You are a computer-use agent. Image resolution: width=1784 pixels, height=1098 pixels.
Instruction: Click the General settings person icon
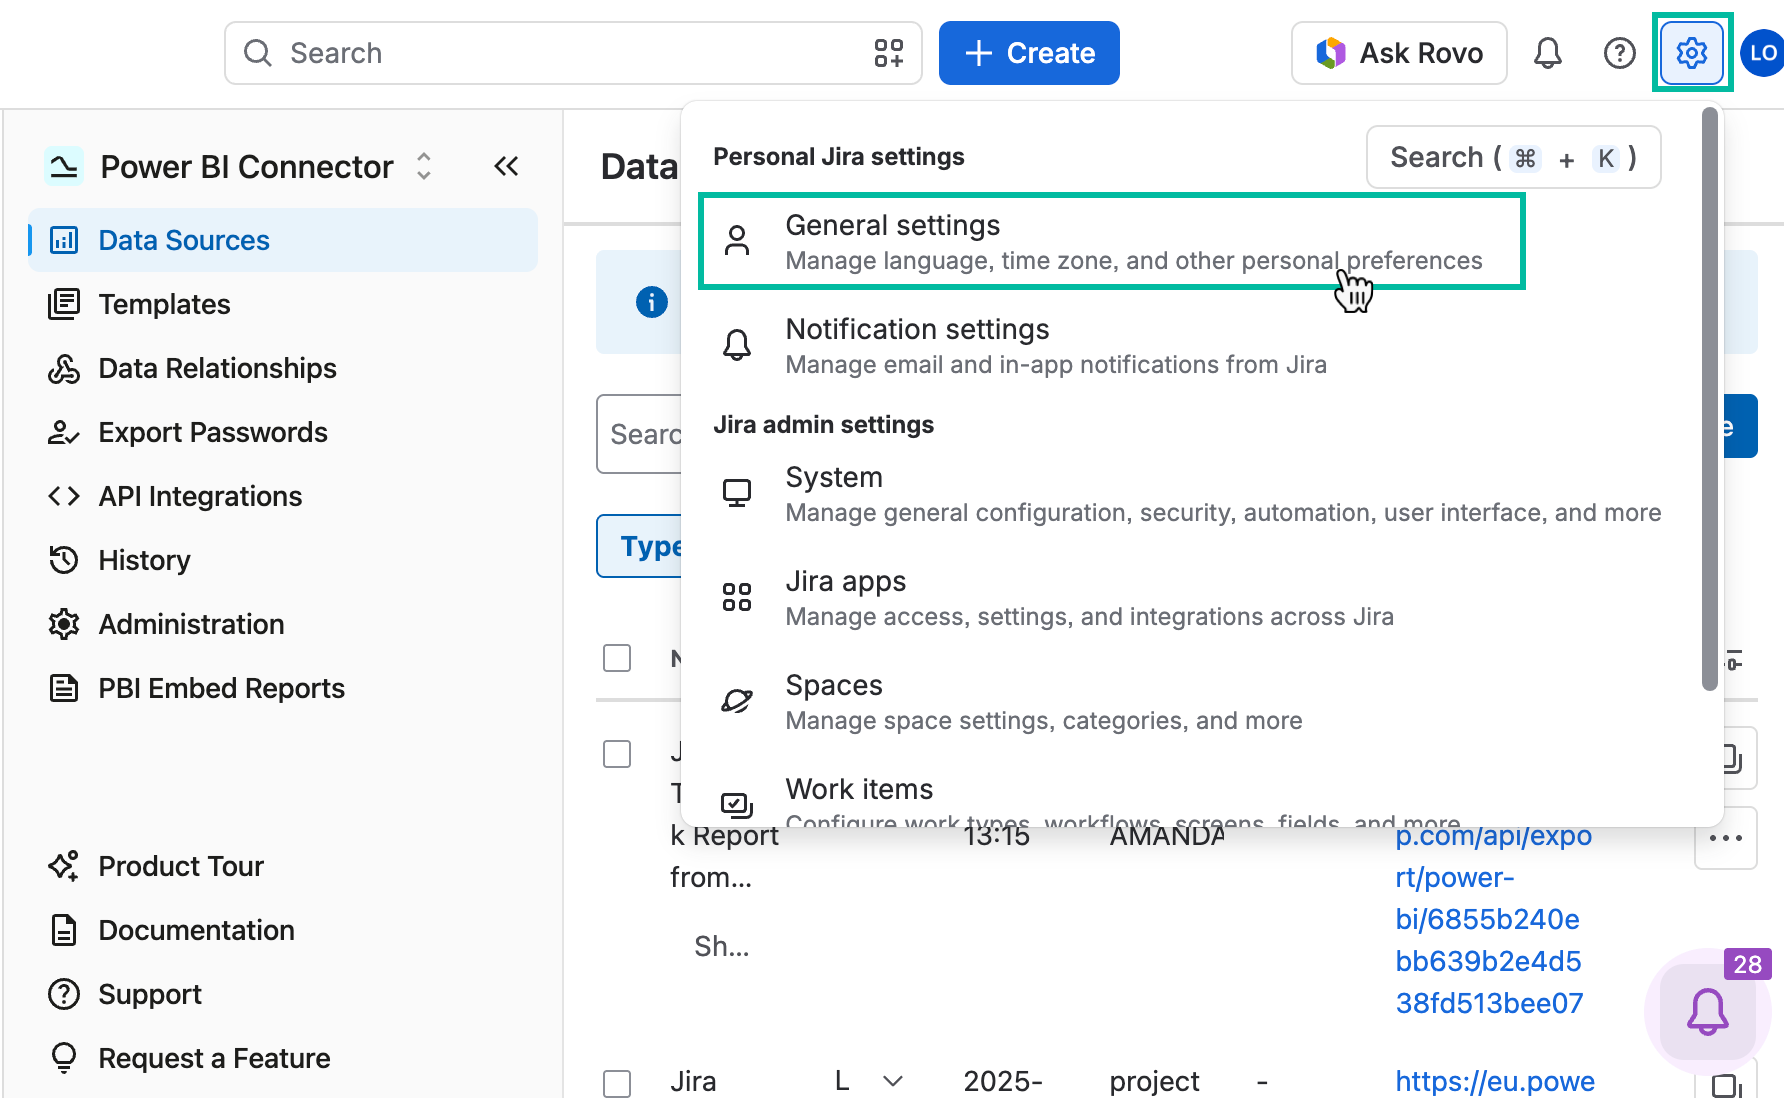coord(737,241)
